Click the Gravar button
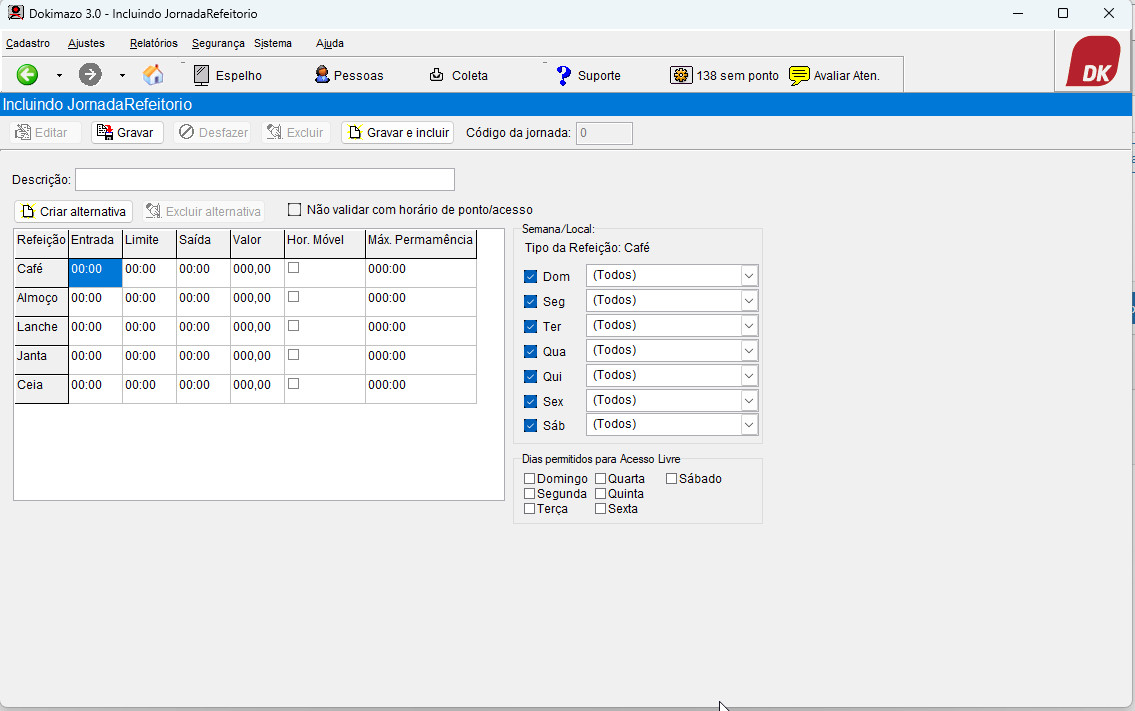The width and height of the screenshot is (1135, 711). [127, 133]
